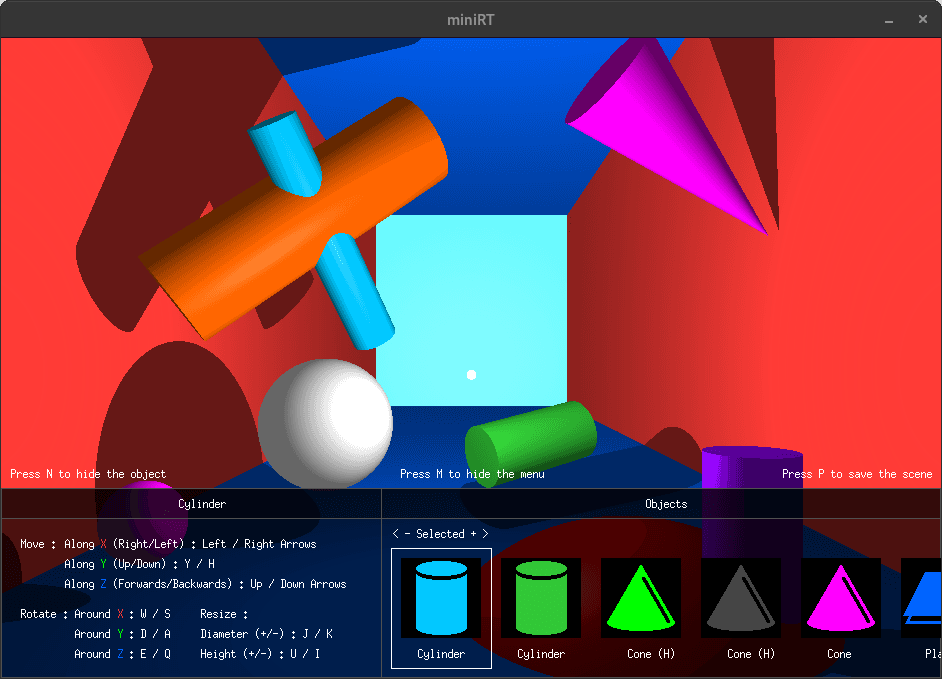Select the partially visible blue Plane icon

click(922, 598)
